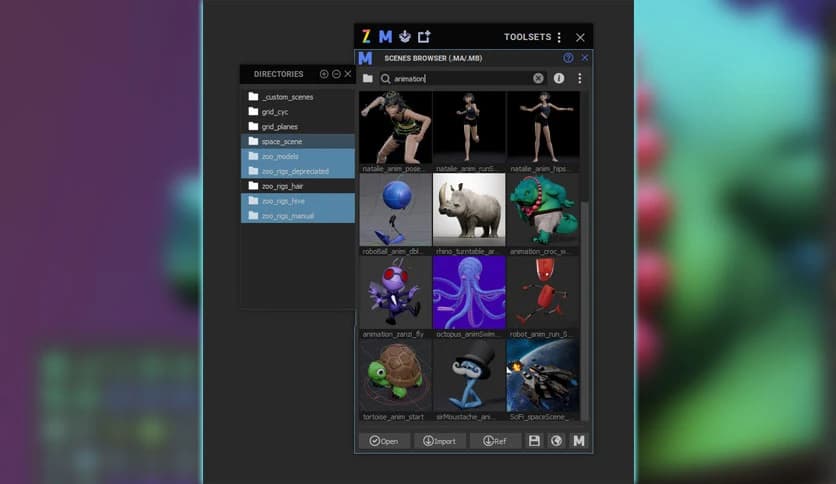Screen dimensions: 836x484
Task: Click the export square-arrow icon in Toolsets header
Action: tap(424, 36)
